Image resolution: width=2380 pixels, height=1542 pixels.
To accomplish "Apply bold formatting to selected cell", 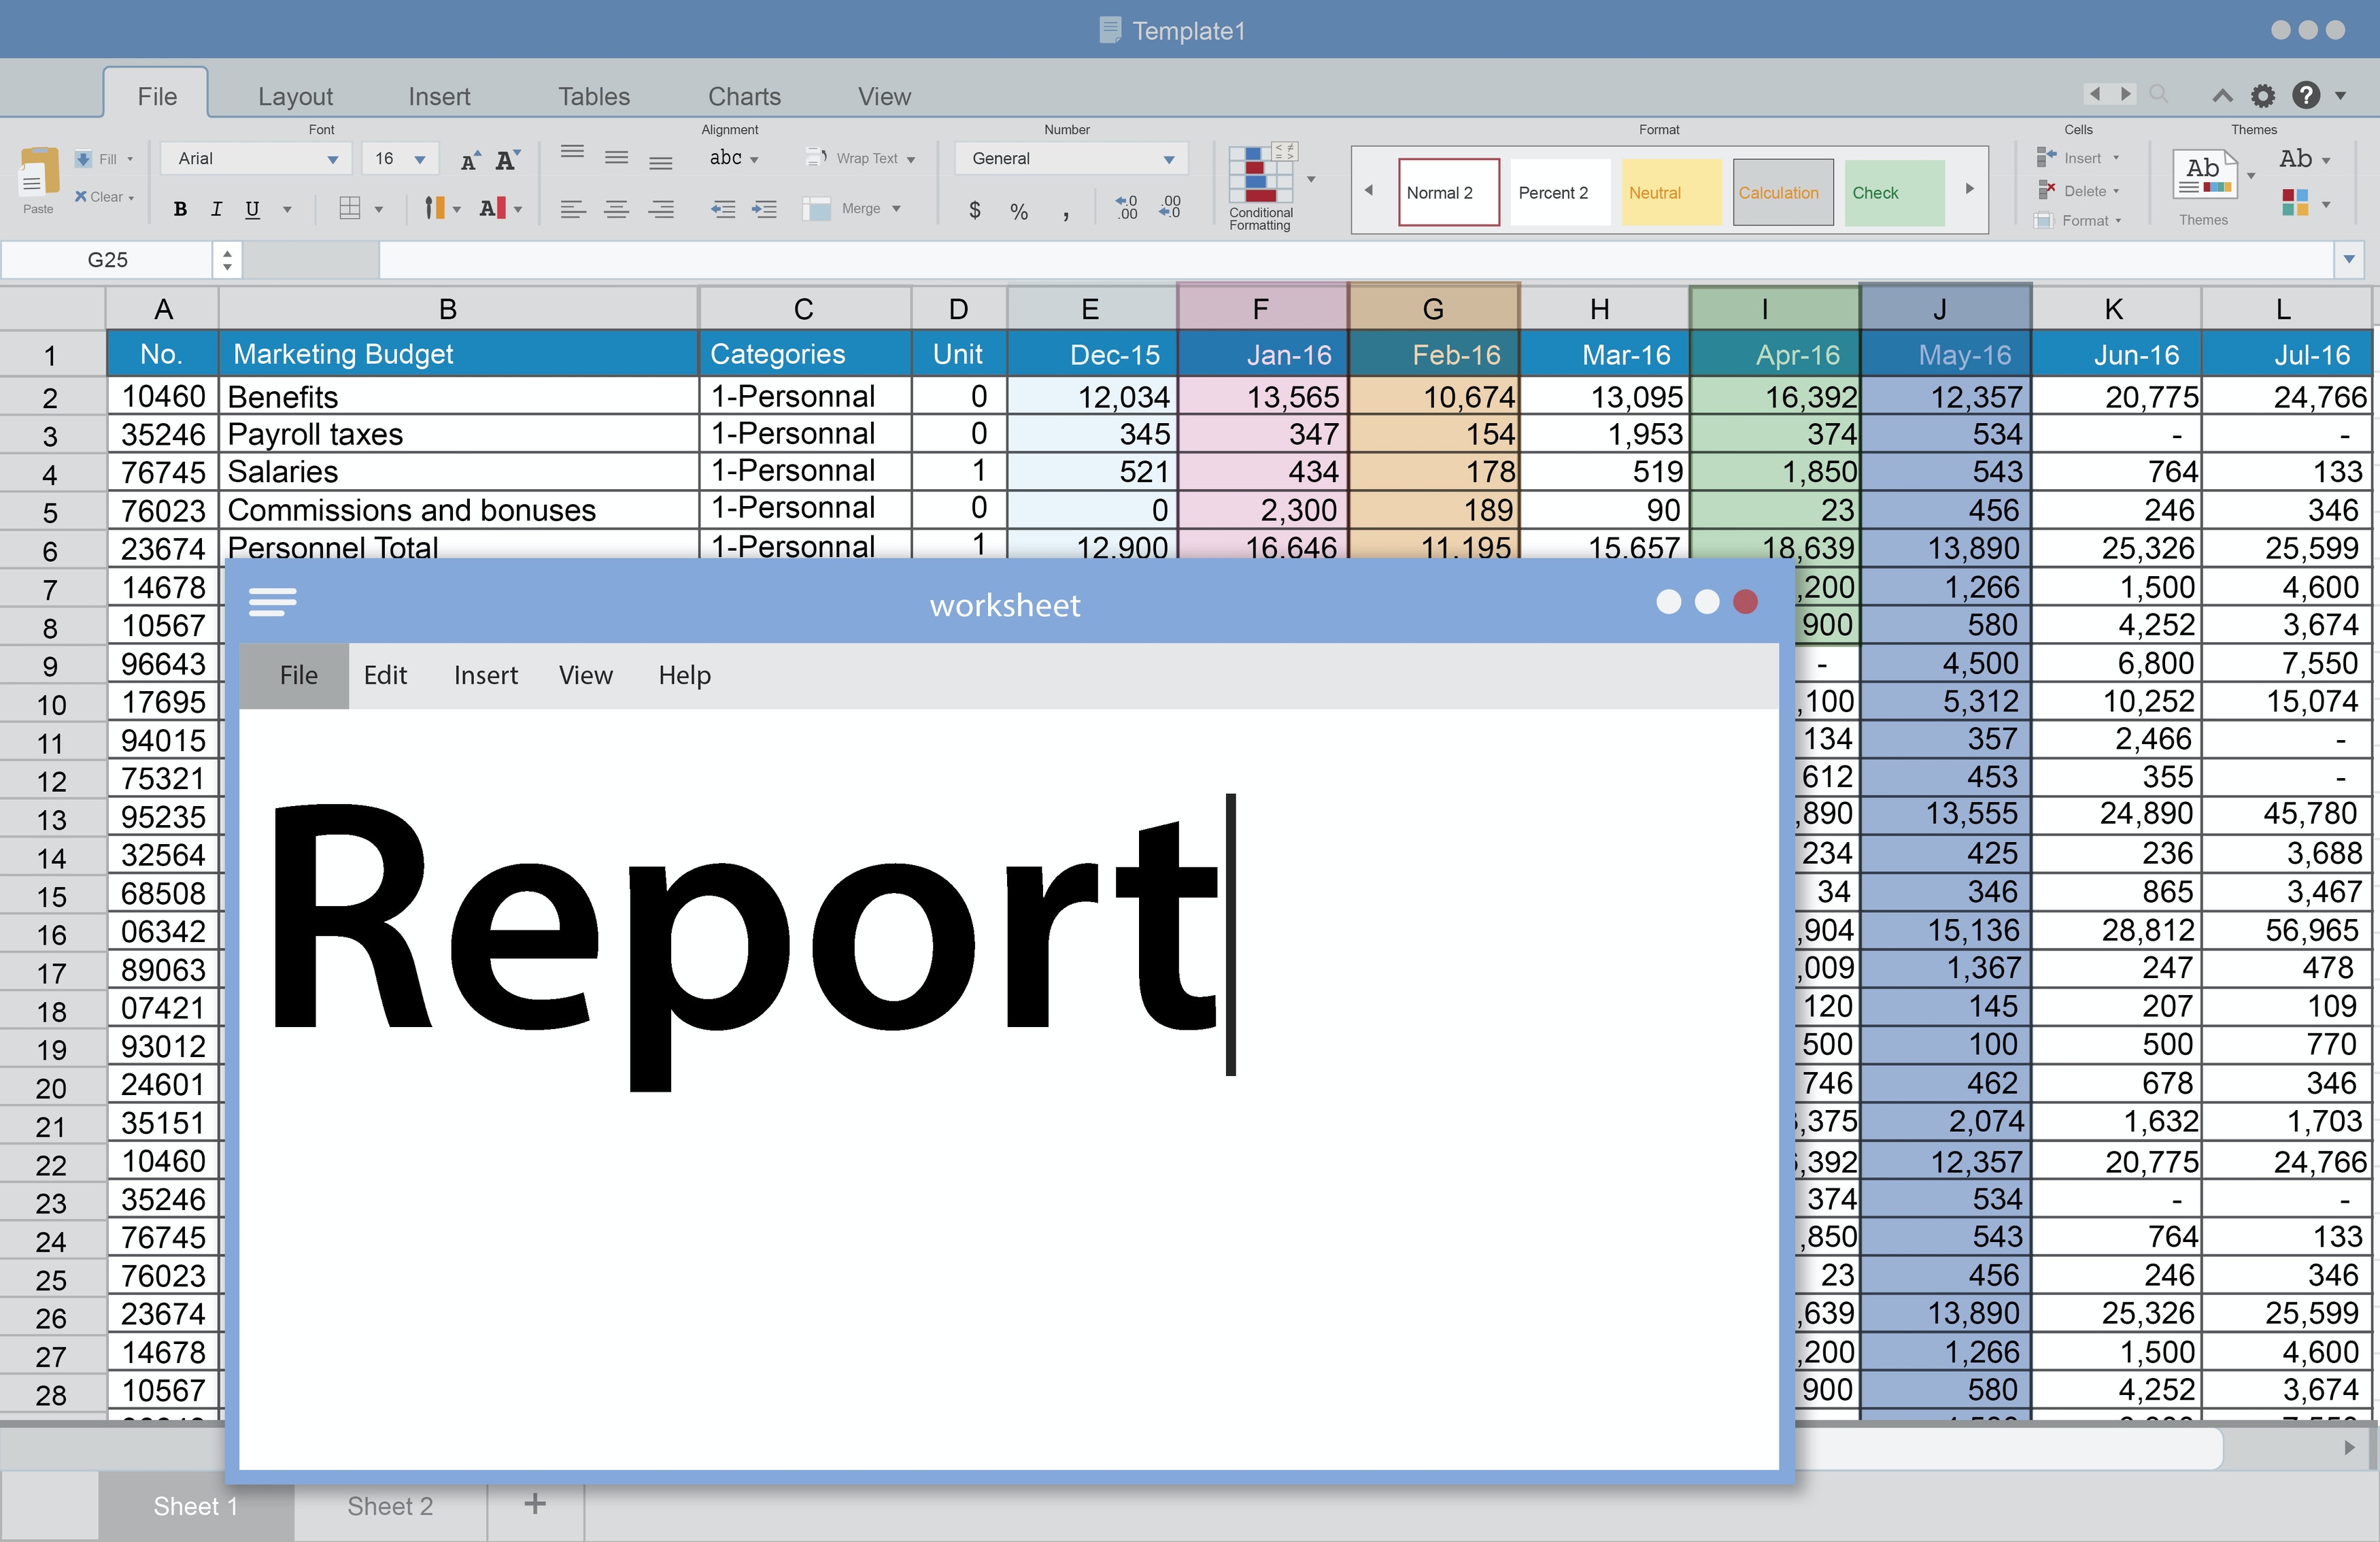I will (x=181, y=209).
